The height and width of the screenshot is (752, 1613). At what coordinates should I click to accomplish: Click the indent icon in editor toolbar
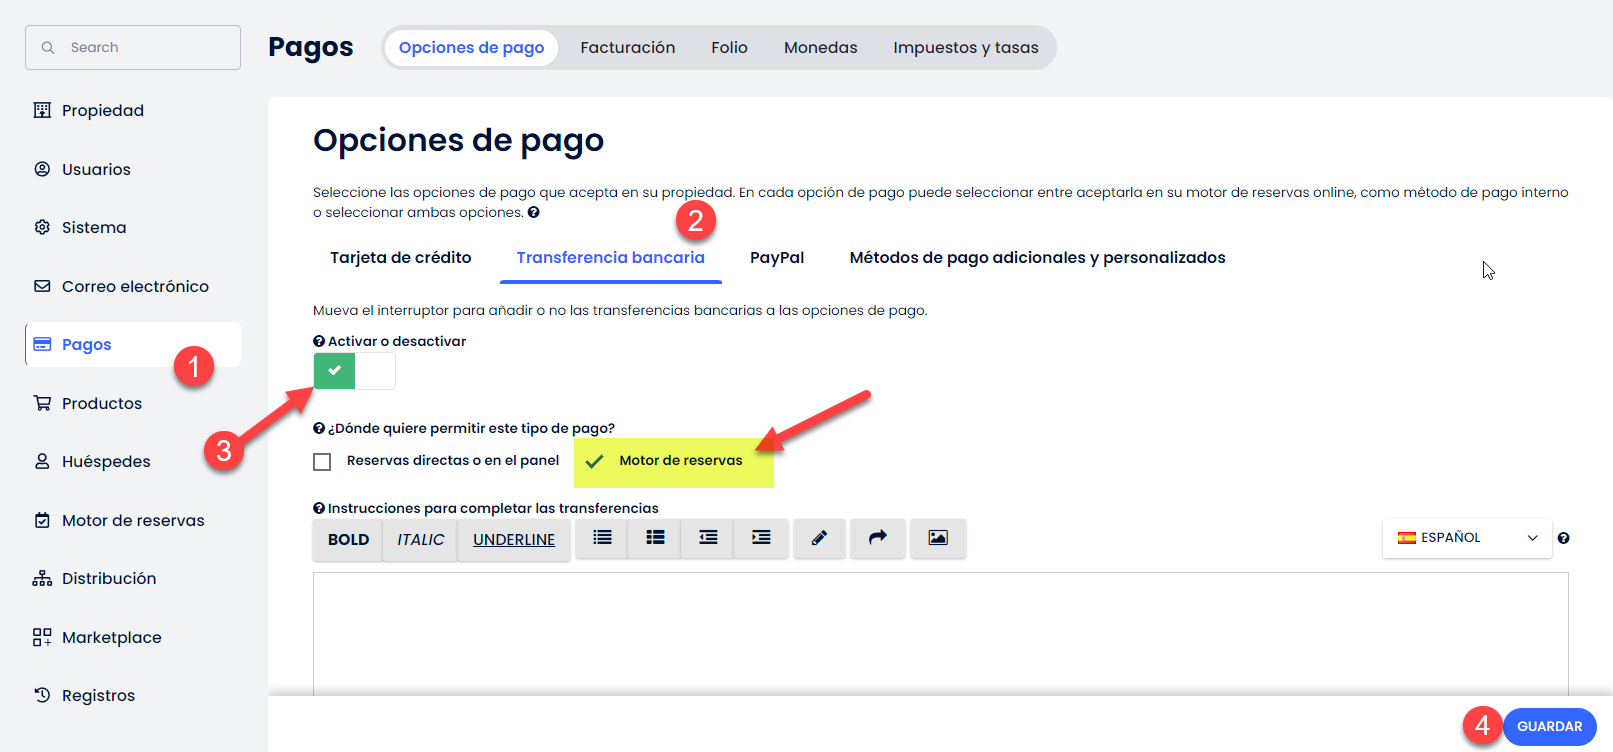coord(761,538)
